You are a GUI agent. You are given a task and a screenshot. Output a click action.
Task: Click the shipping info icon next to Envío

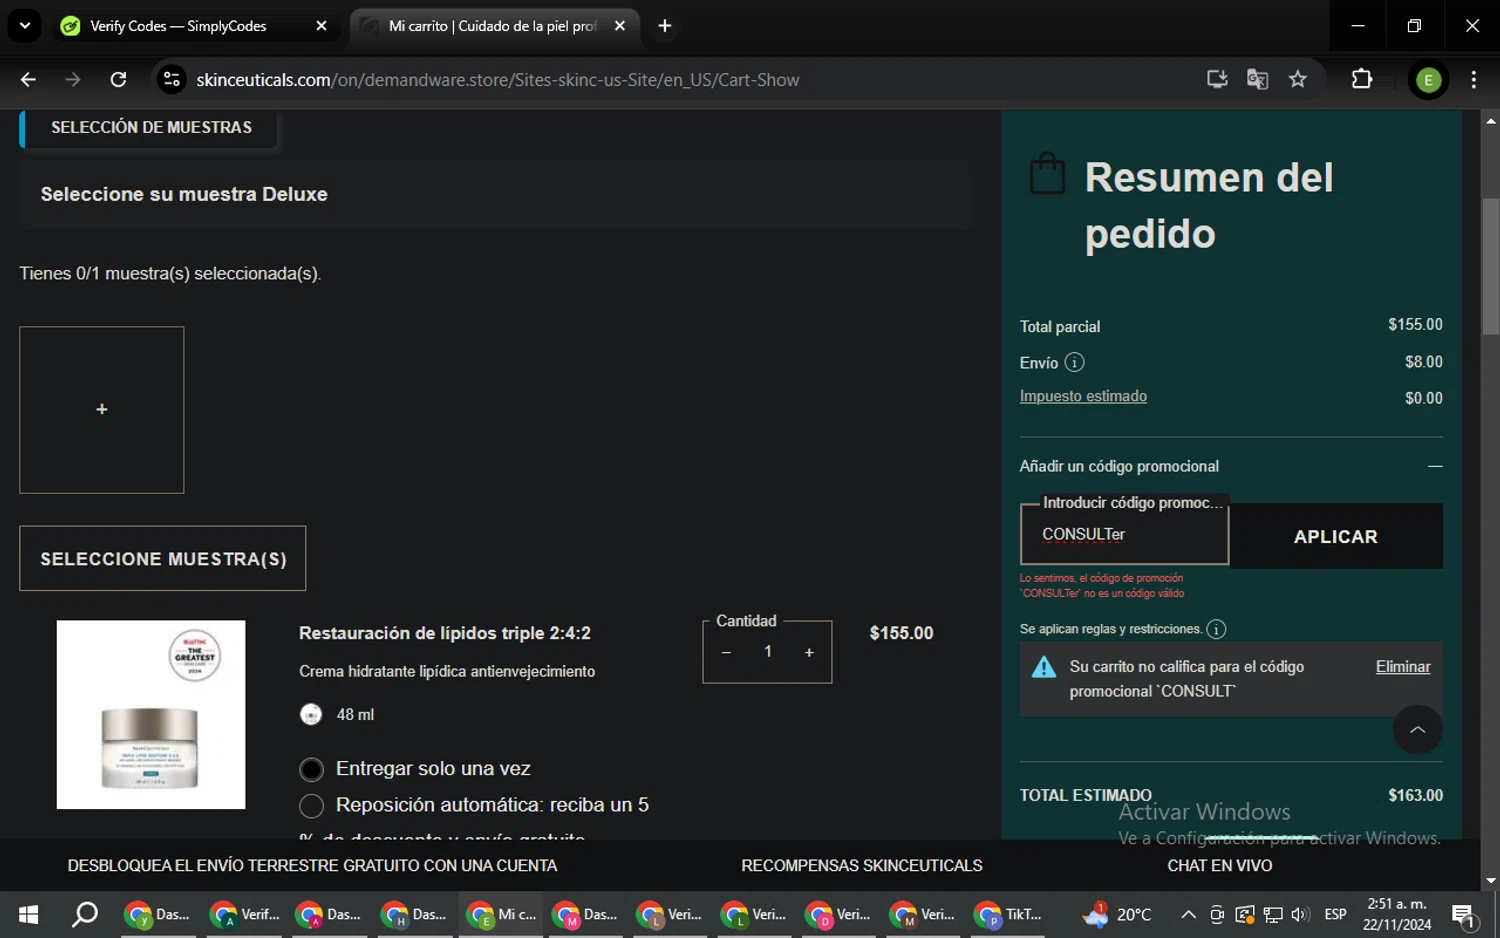(1074, 362)
